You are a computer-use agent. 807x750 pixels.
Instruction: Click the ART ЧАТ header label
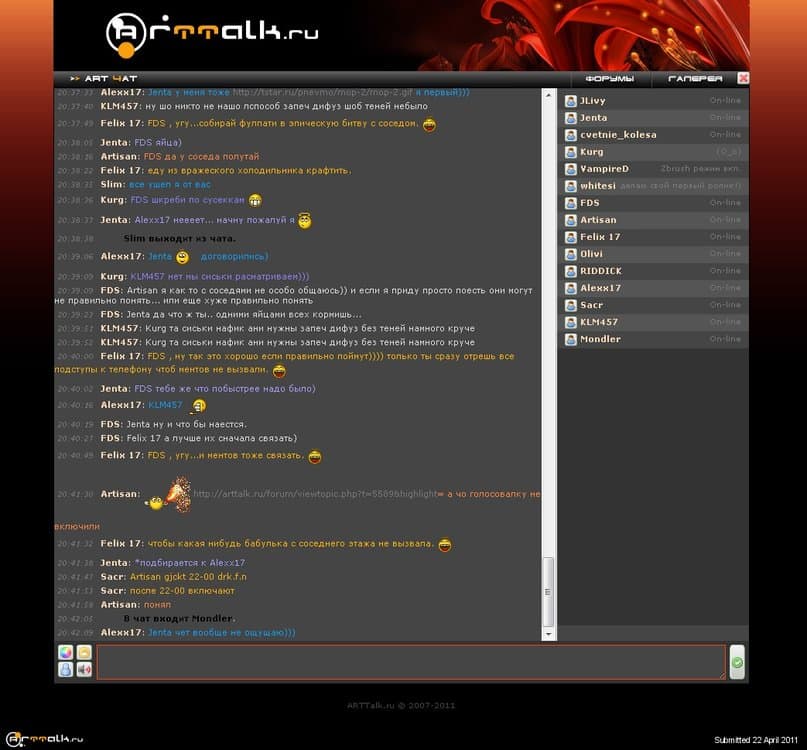[110, 78]
